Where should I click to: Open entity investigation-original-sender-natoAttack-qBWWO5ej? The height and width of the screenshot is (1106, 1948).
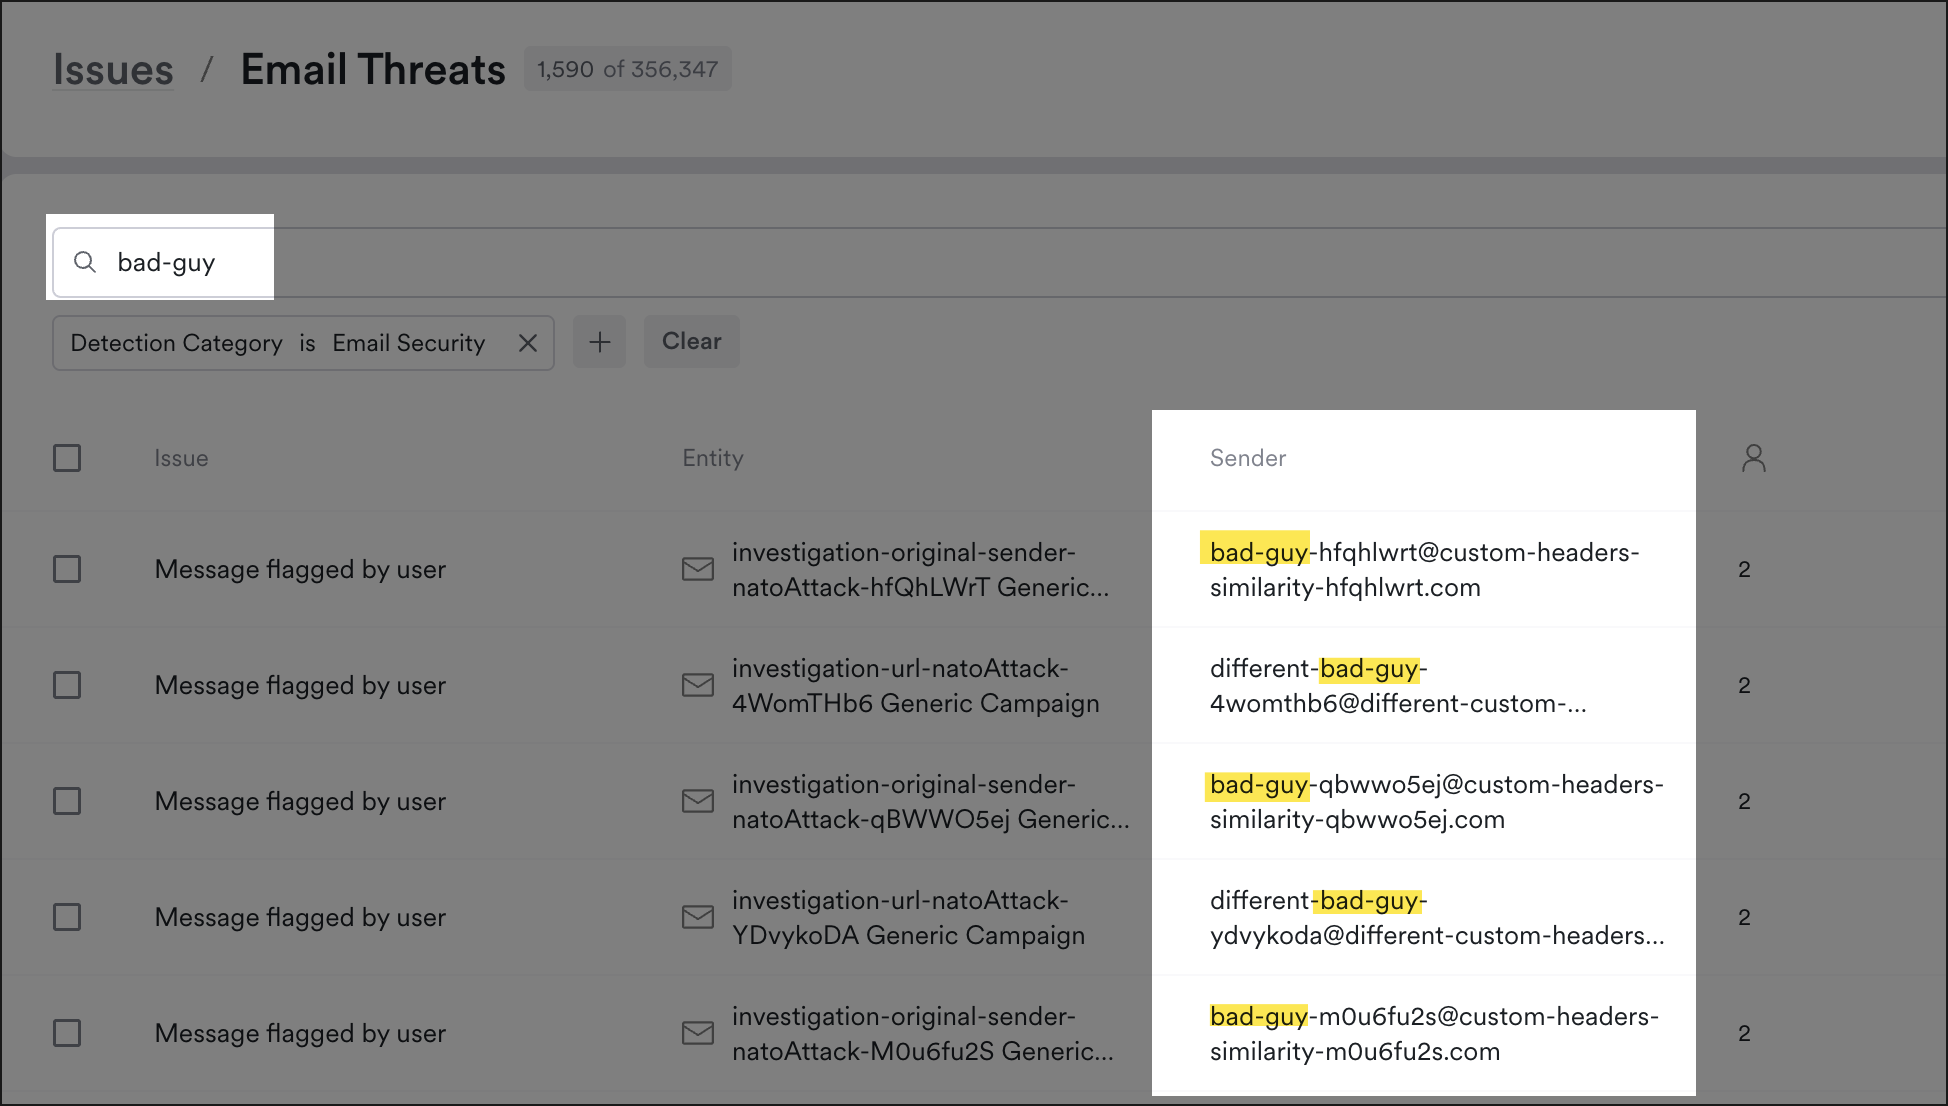(931, 802)
